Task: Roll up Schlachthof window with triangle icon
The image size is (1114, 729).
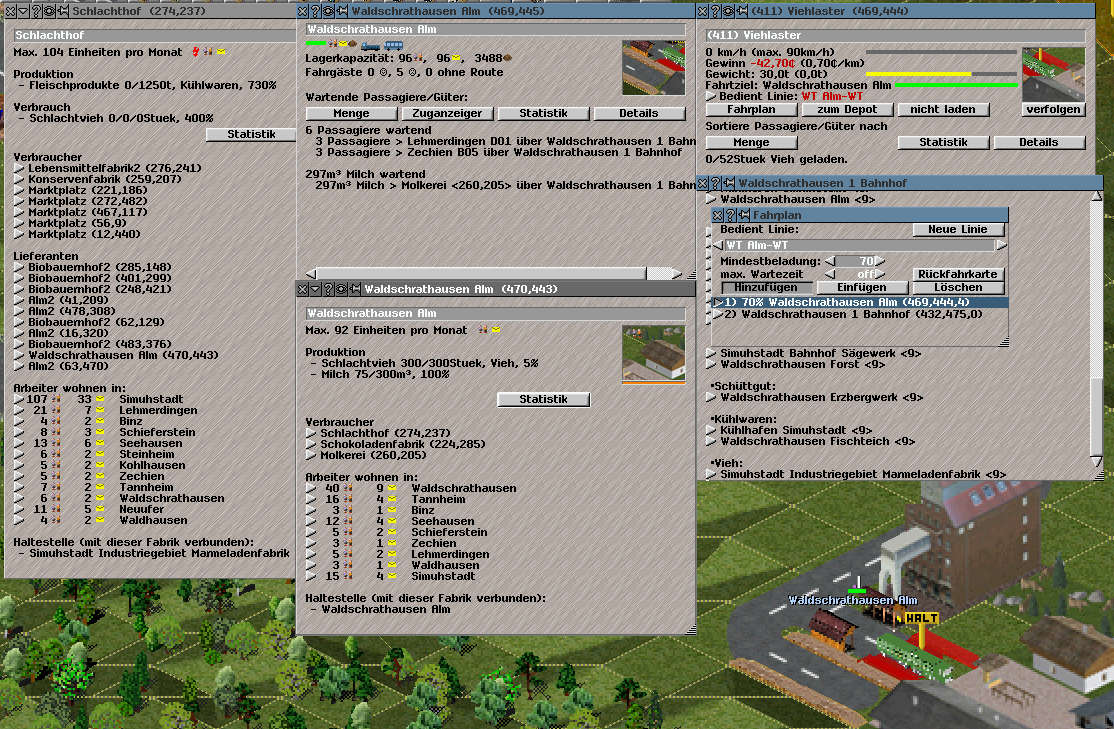Action: point(24,11)
